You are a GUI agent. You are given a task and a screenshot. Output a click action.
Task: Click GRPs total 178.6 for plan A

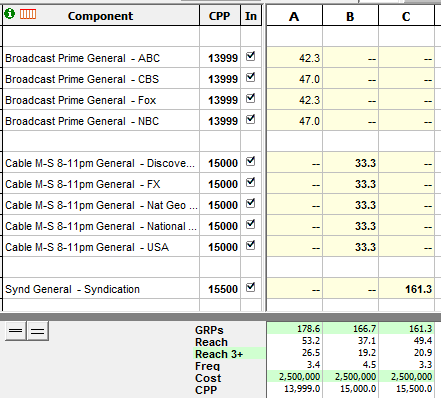308,329
